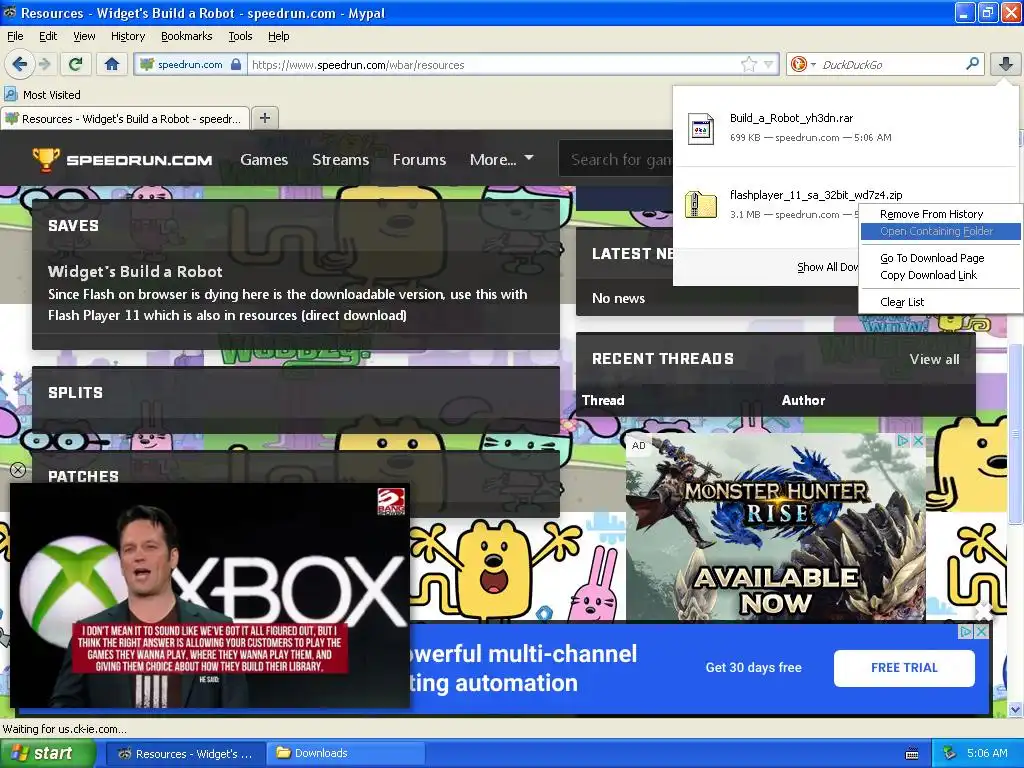The height and width of the screenshot is (768, 1024).
Task: Open the Games link in site navigation
Action: [x=264, y=159]
